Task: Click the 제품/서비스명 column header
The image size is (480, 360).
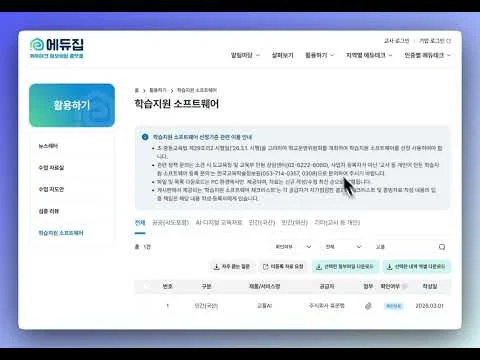Action: (264, 286)
